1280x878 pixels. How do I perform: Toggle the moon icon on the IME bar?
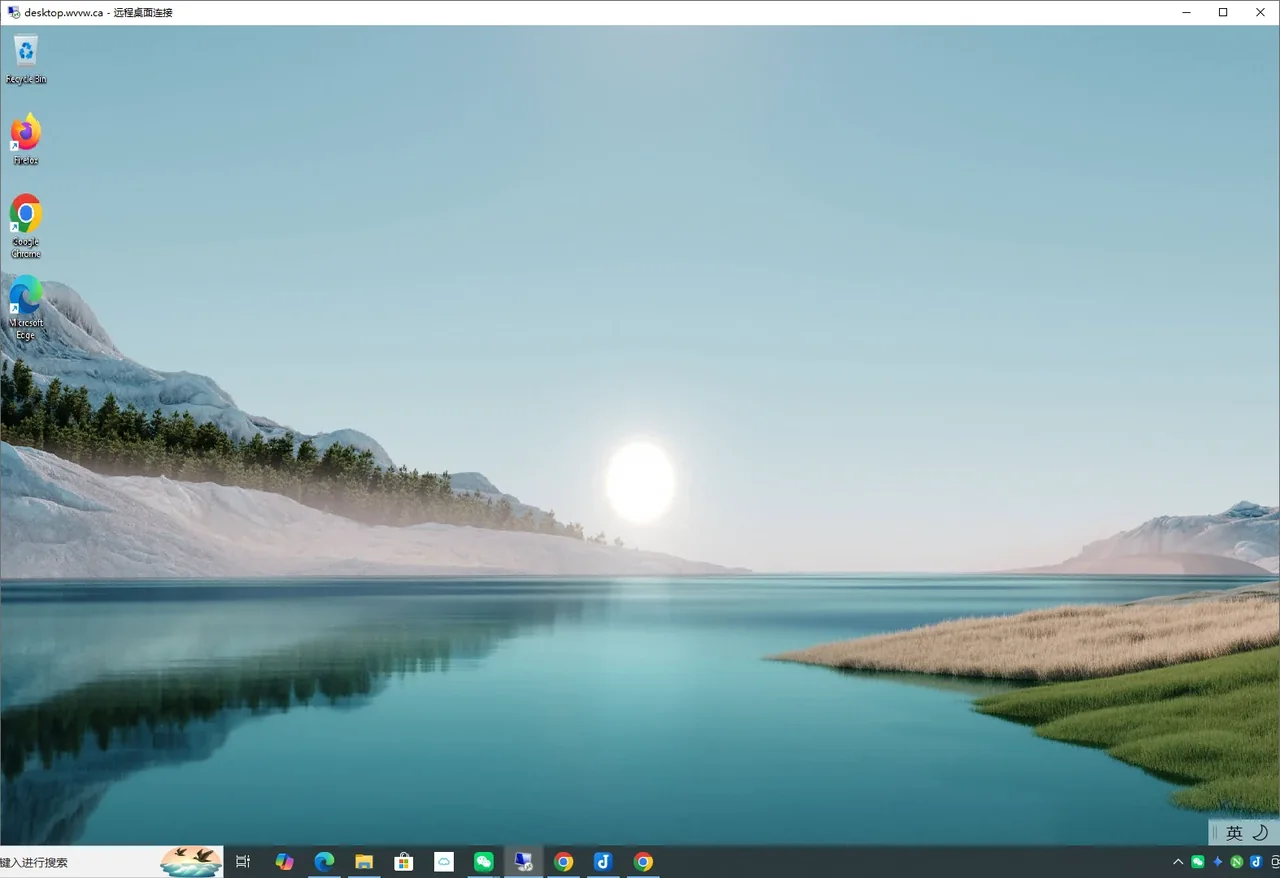pyautogui.click(x=1260, y=833)
